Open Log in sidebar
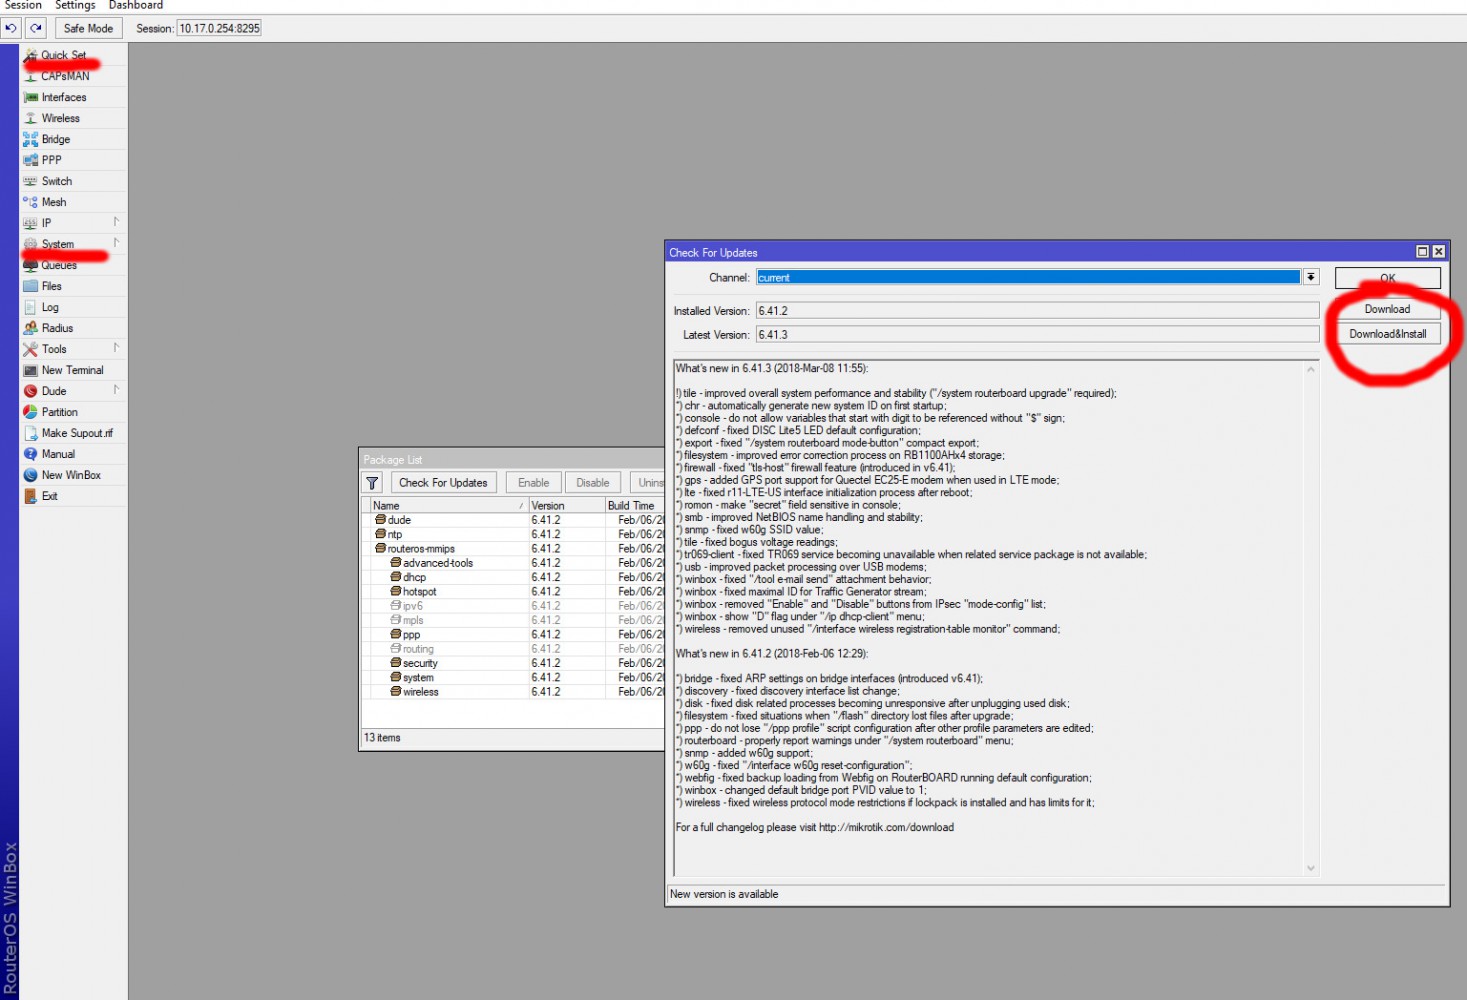 pos(50,307)
